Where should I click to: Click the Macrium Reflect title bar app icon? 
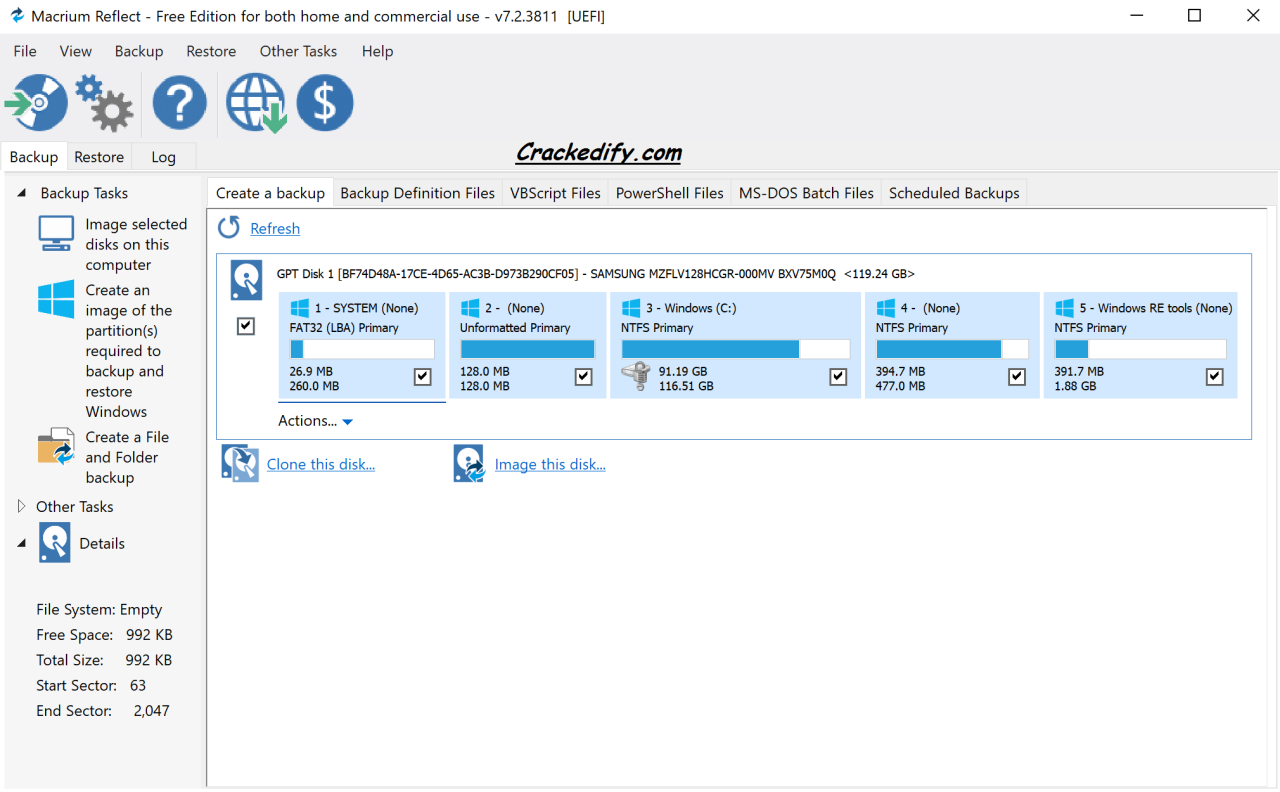pos(16,16)
